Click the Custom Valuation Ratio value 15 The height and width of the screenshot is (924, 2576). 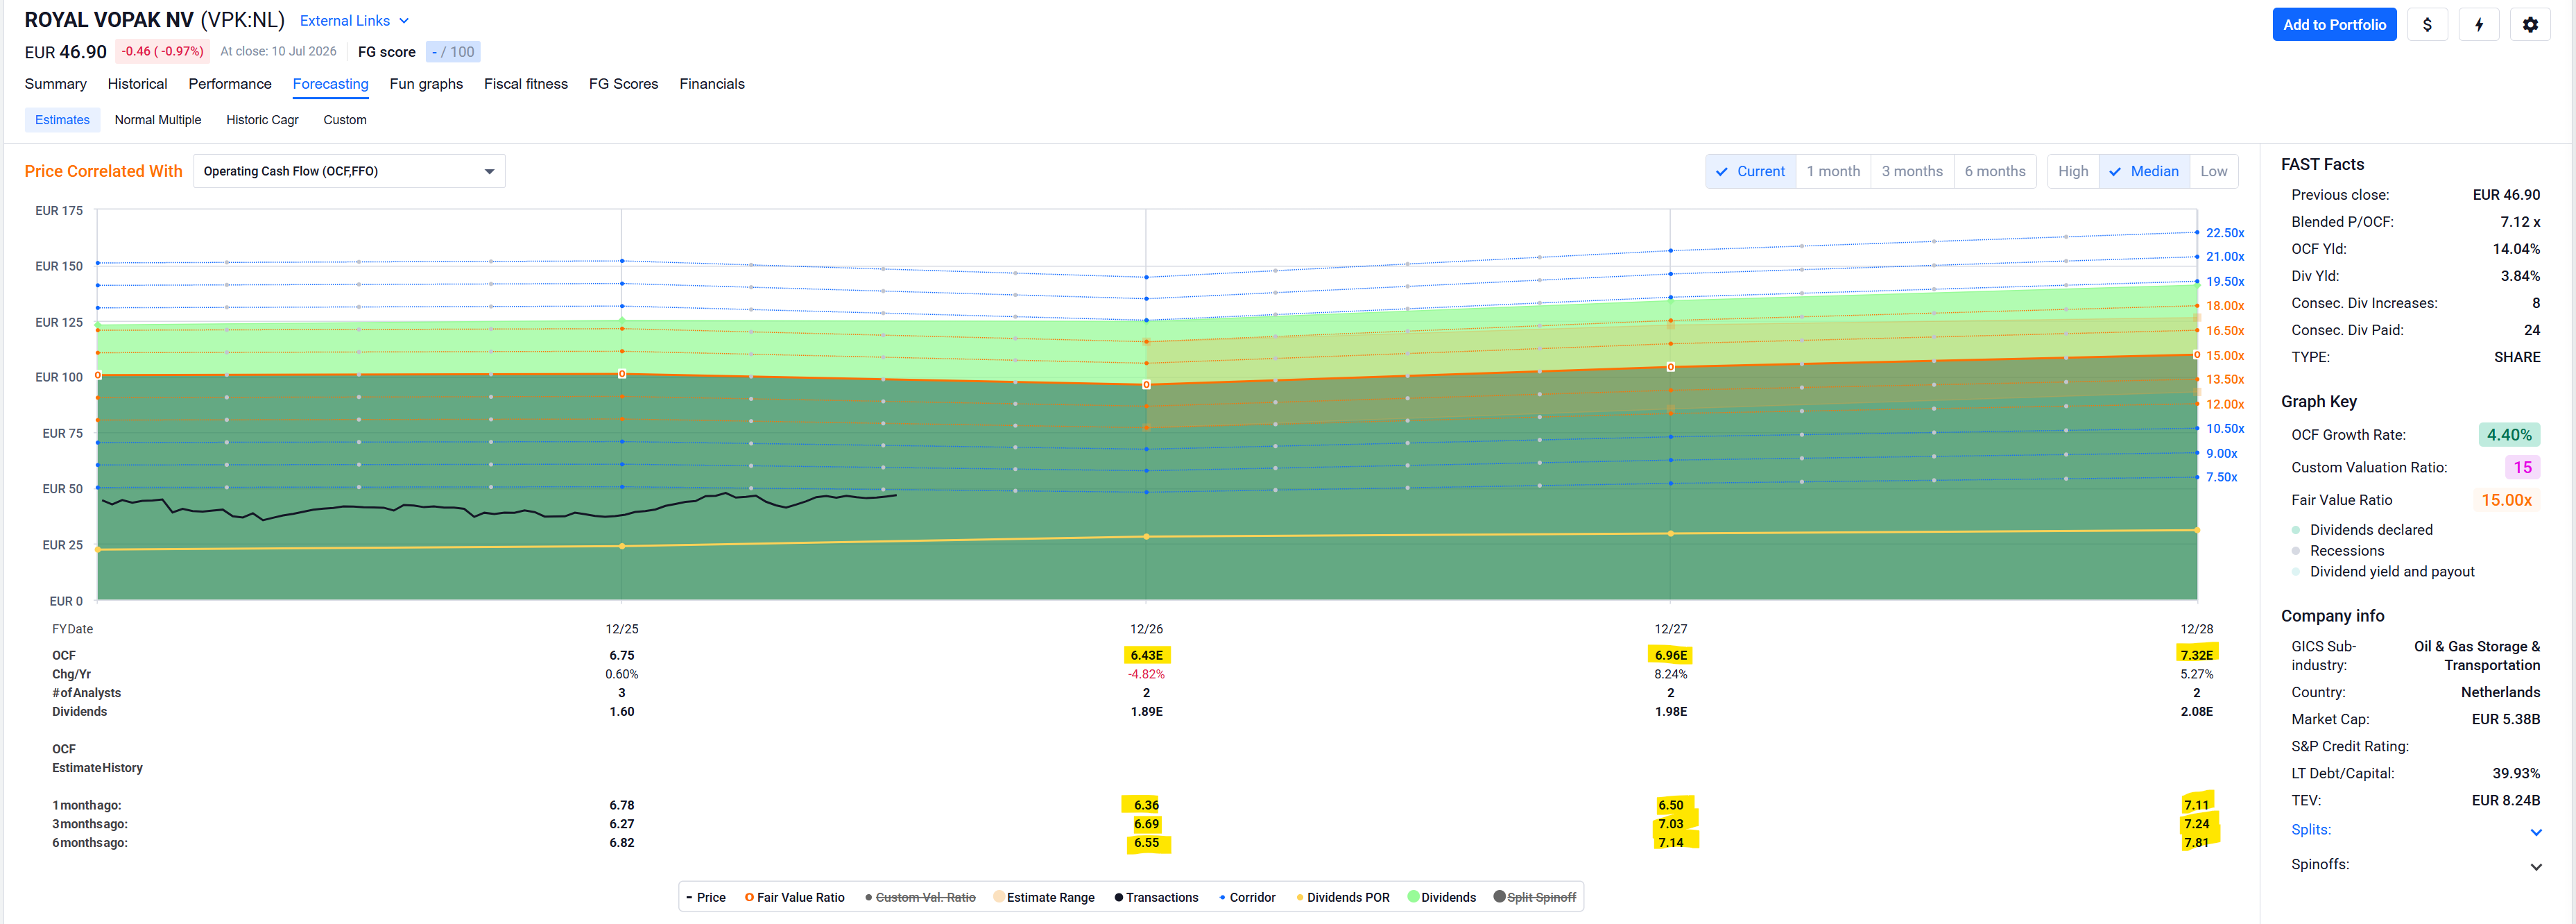[x=2522, y=467]
